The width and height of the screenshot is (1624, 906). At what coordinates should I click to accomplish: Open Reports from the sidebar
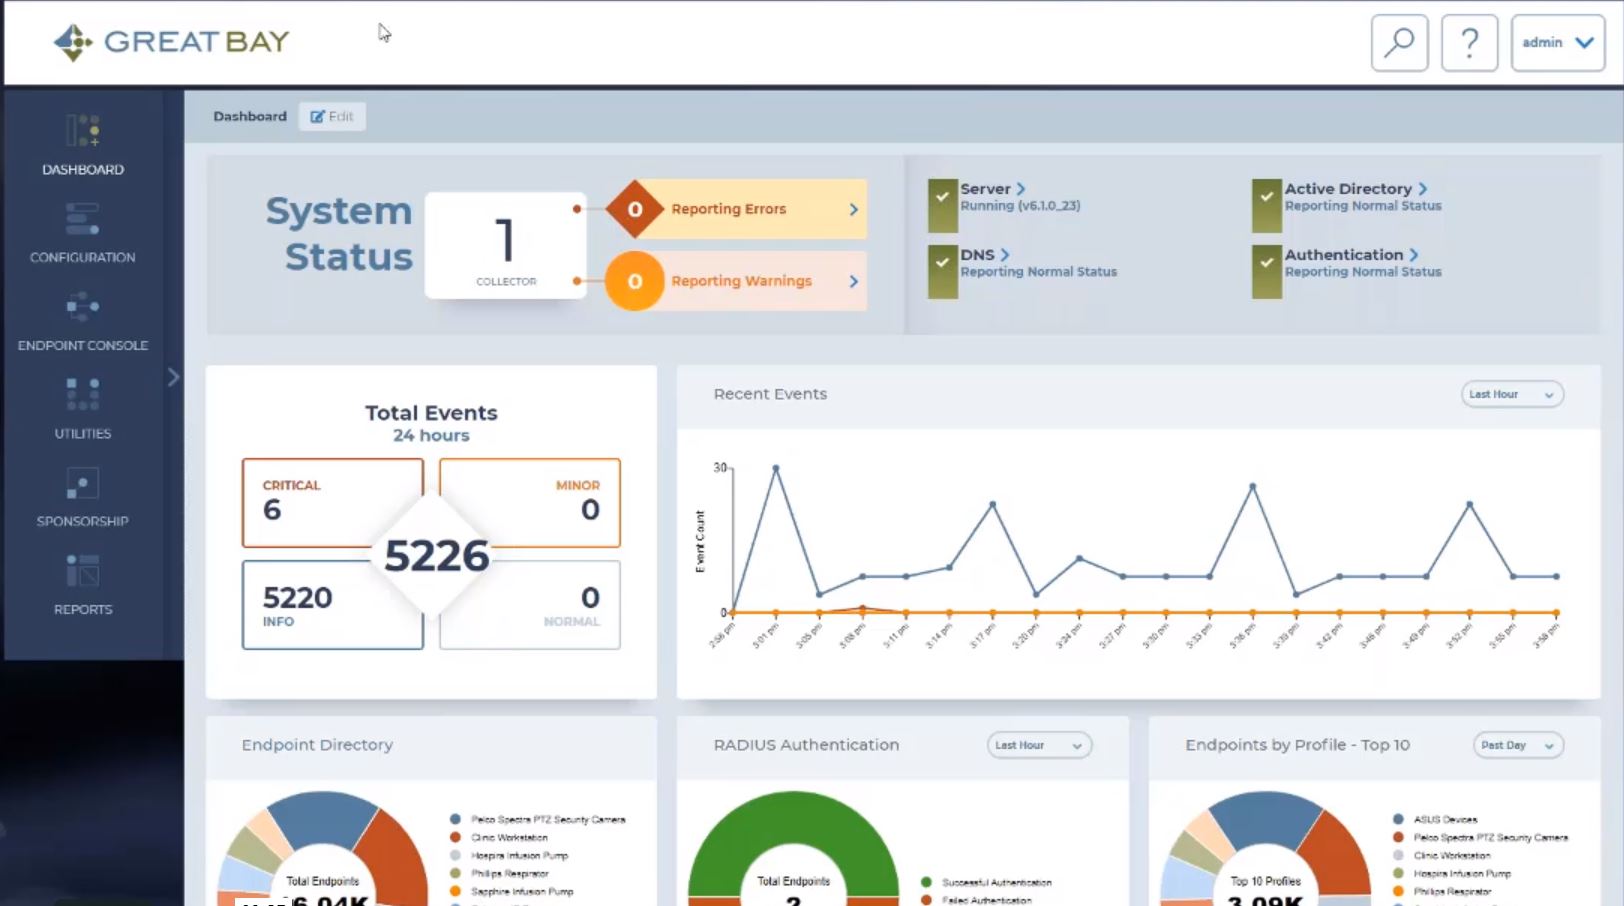click(x=83, y=585)
